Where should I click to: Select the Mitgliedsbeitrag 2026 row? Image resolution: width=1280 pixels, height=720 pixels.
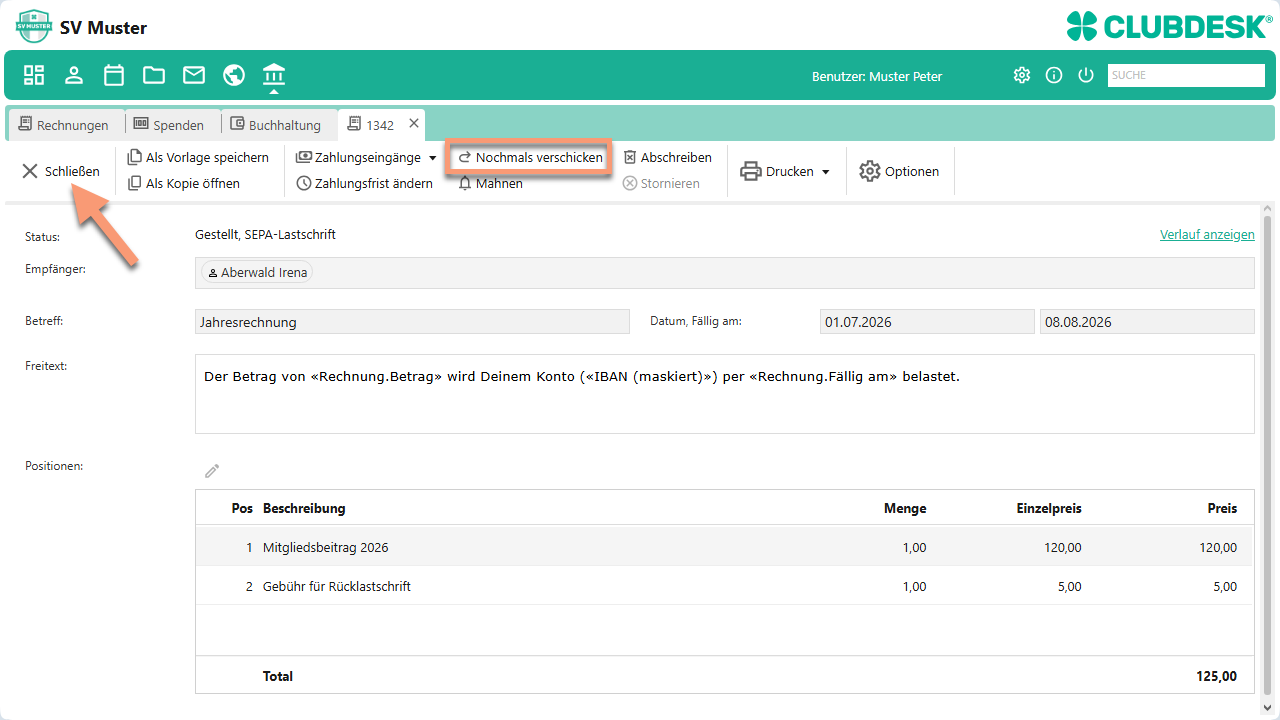[x=724, y=547]
